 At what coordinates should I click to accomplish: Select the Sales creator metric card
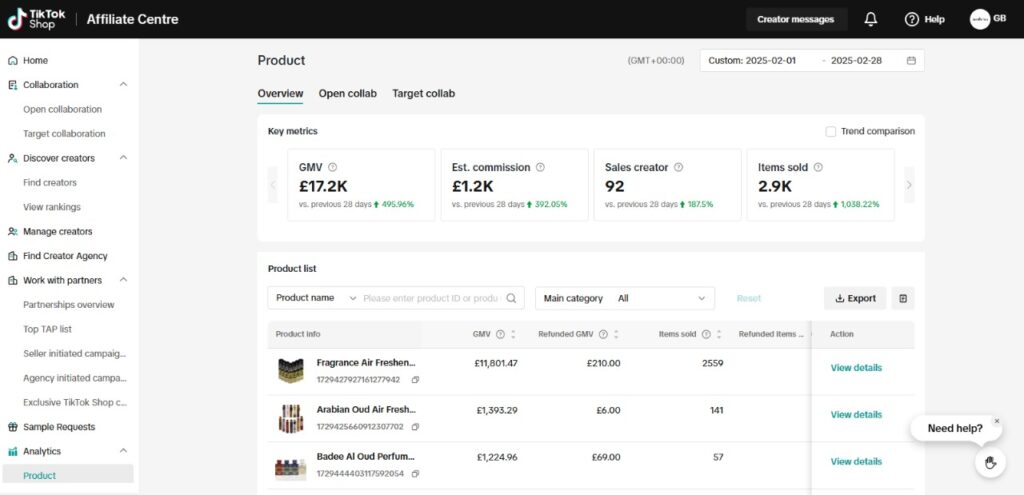pos(667,185)
